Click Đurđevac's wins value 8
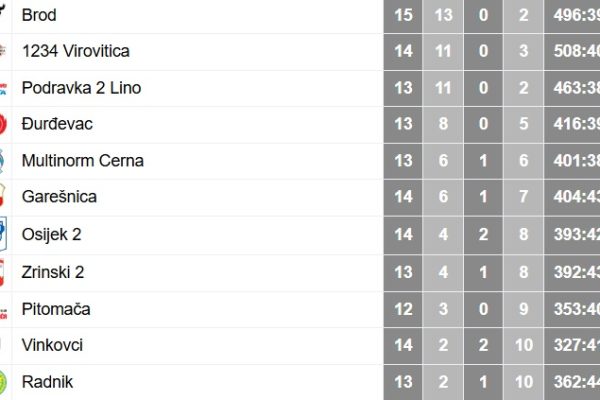The width and height of the screenshot is (600, 400). (x=443, y=124)
